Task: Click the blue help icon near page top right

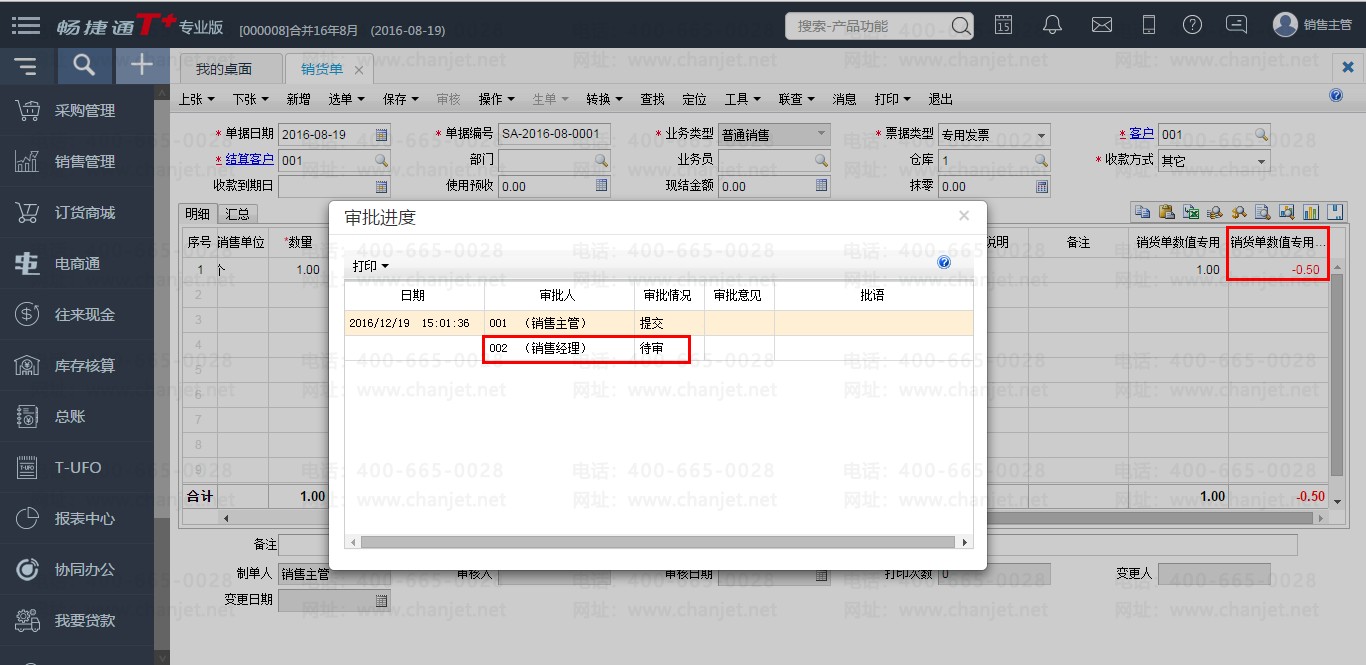Action: pyautogui.click(x=1336, y=96)
